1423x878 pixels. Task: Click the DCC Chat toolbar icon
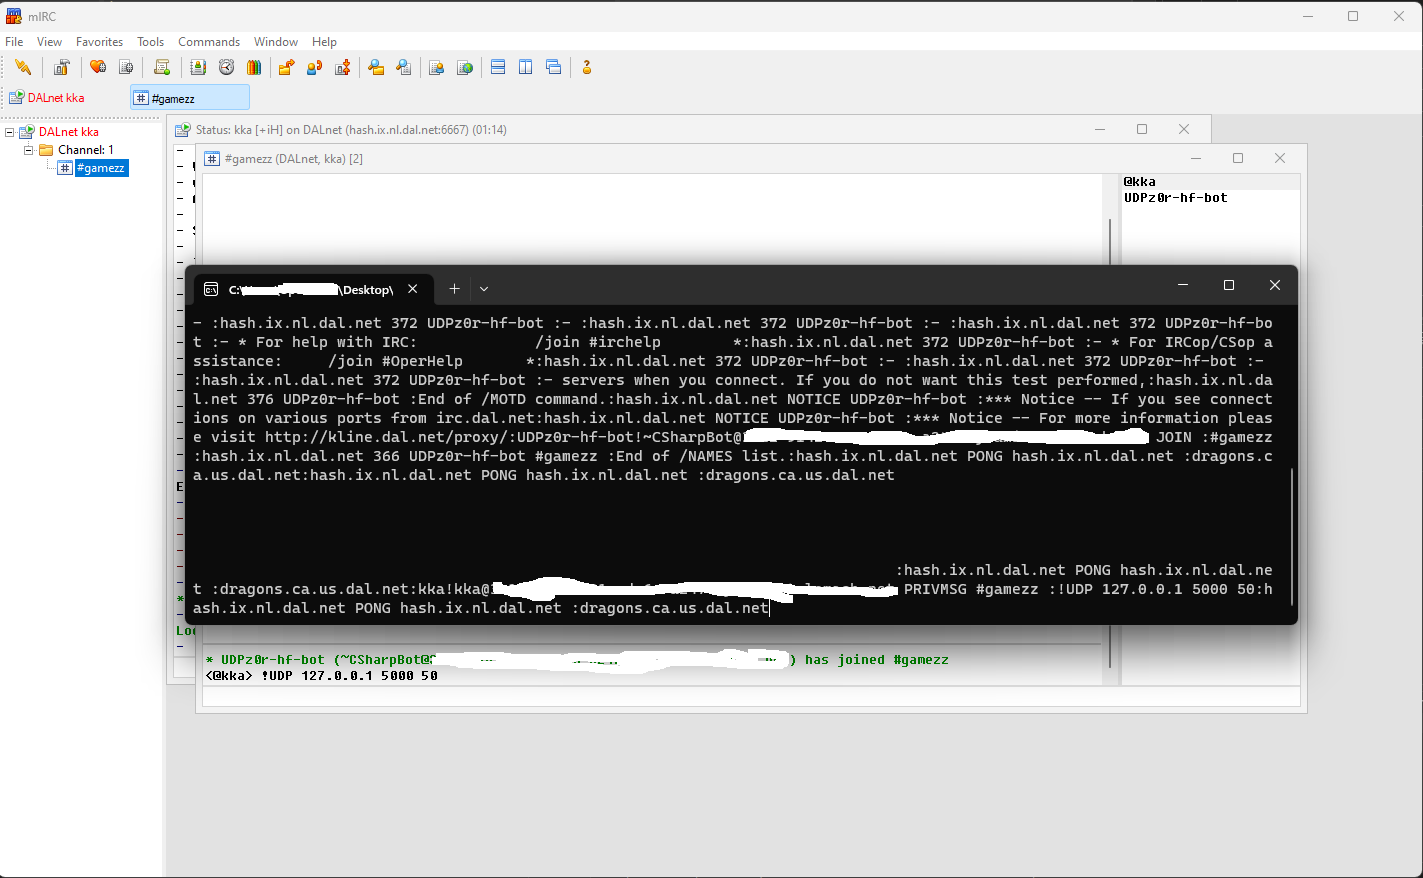[x=315, y=67]
